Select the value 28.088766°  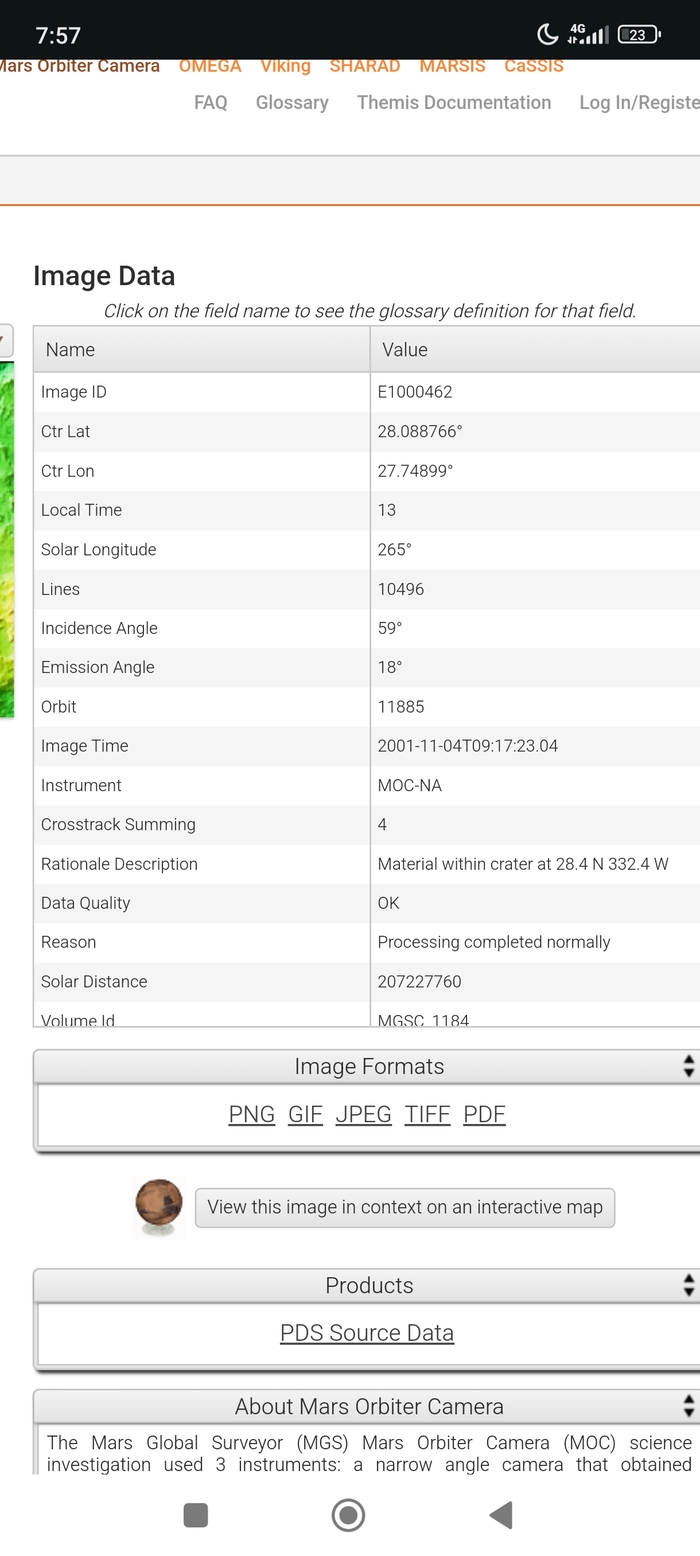[420, 431]
